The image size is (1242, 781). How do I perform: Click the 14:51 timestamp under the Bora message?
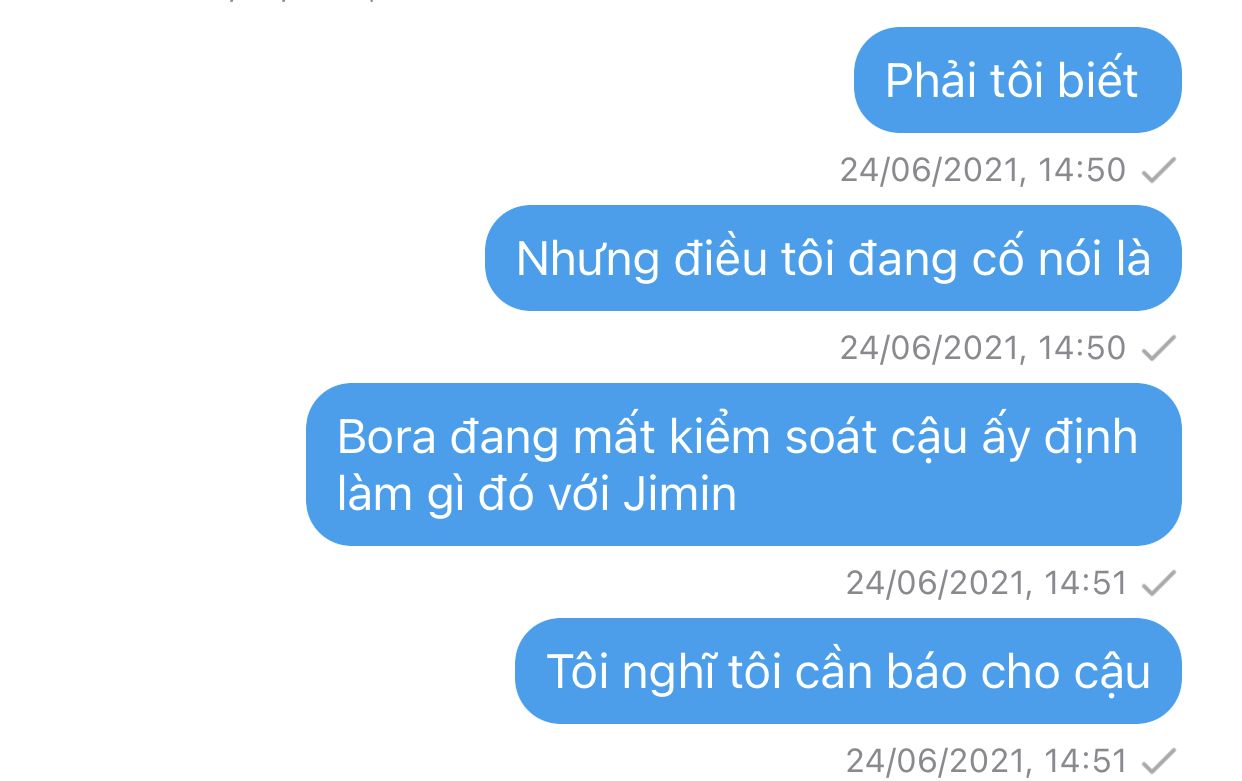(x=986, y=583)
